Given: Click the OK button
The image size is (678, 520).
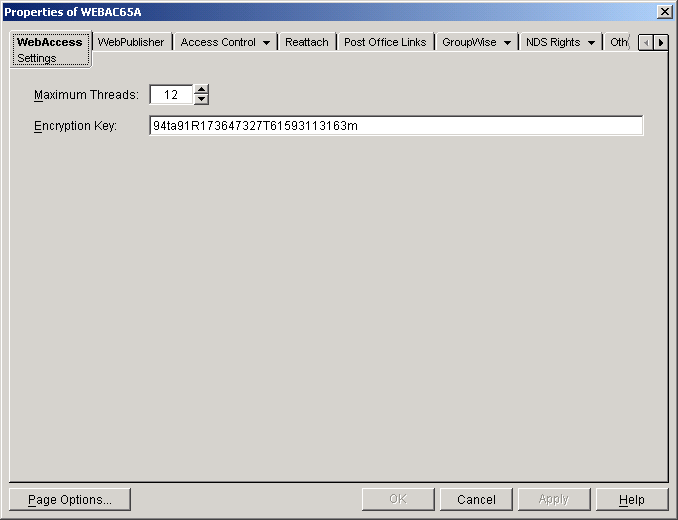Looking at the screenshot, I should [x=398, y=500].
